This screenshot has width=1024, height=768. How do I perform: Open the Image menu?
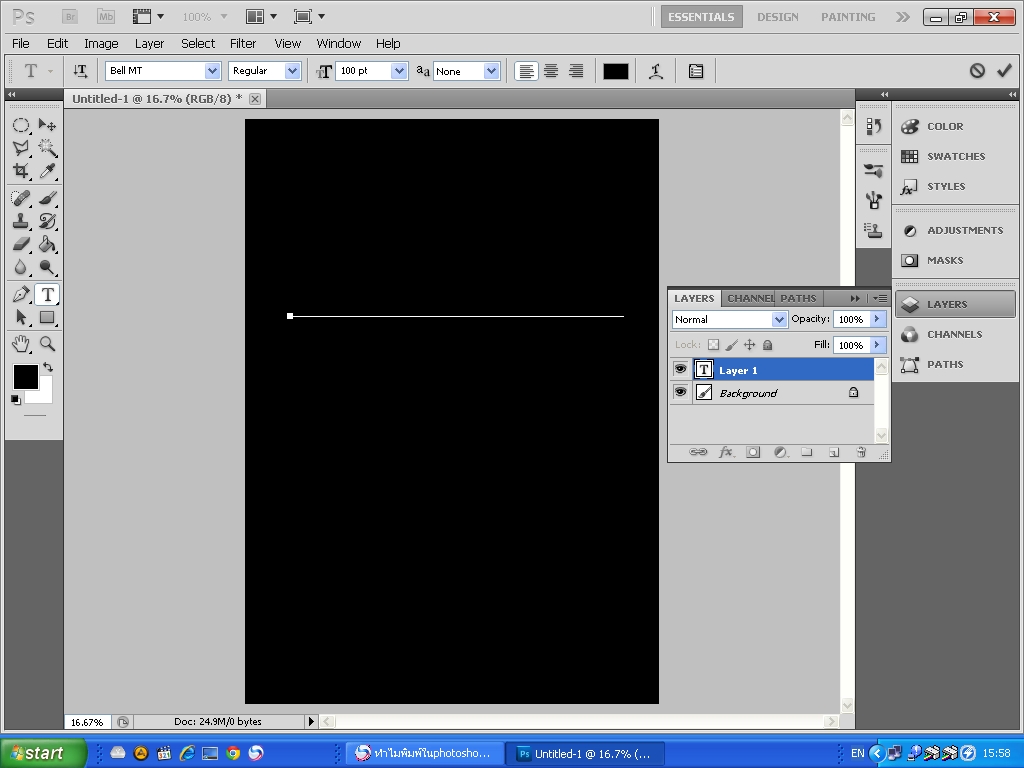tap(101, 43)
